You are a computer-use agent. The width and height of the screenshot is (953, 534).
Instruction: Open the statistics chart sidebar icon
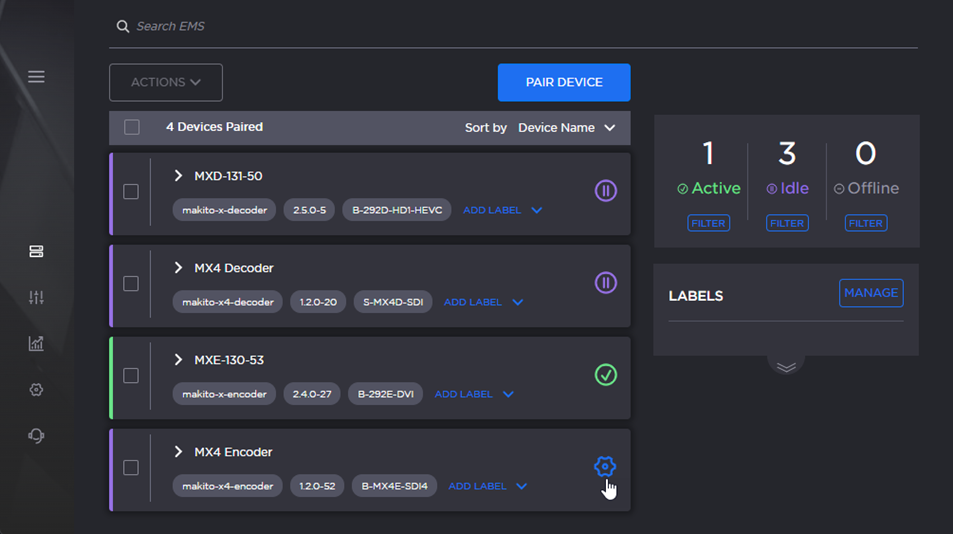pyautogui.click(x=36, y=344)
